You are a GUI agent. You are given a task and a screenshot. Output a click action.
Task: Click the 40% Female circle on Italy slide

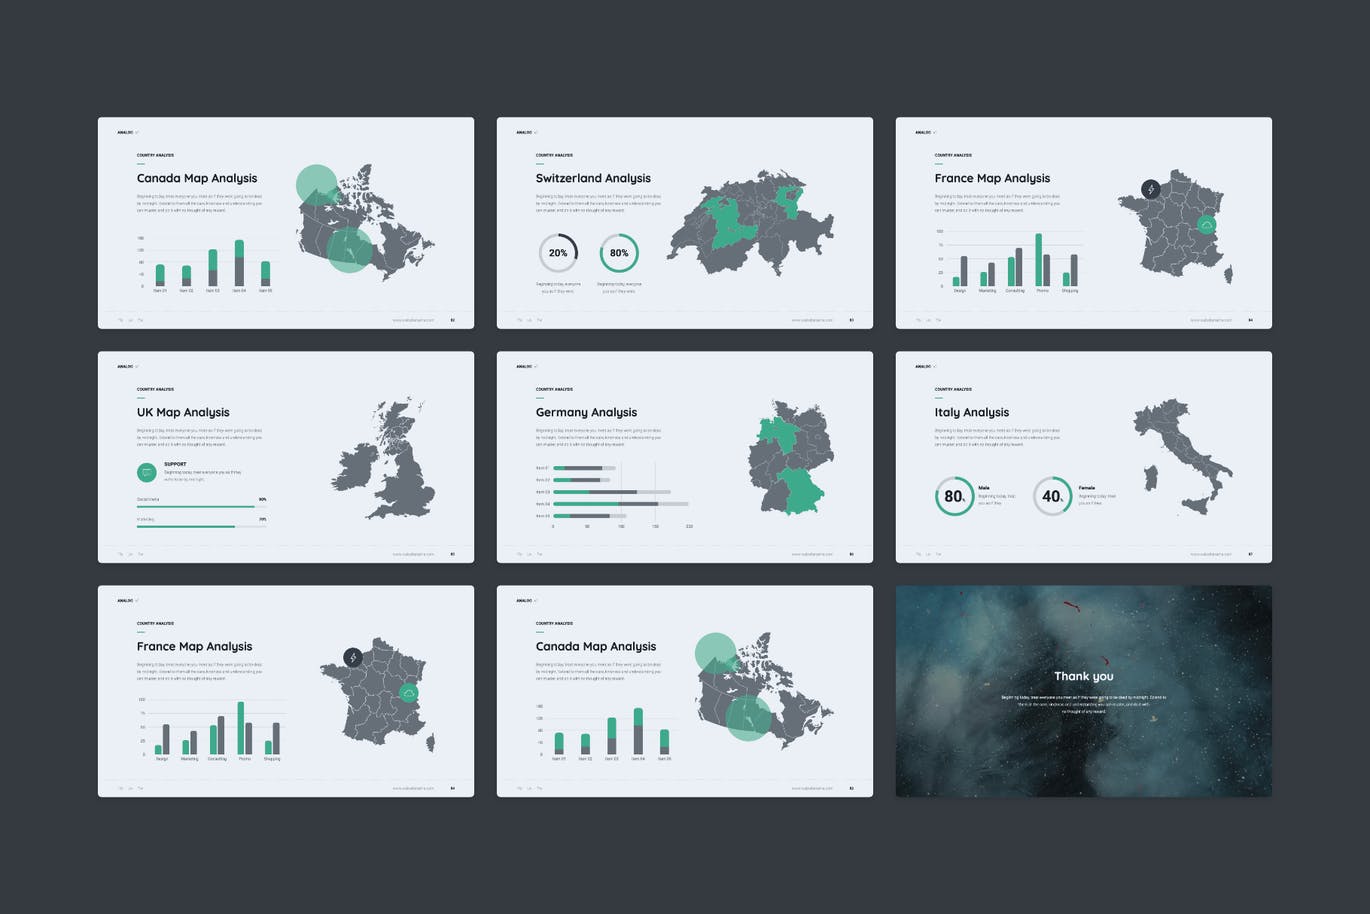point(1052,496)
